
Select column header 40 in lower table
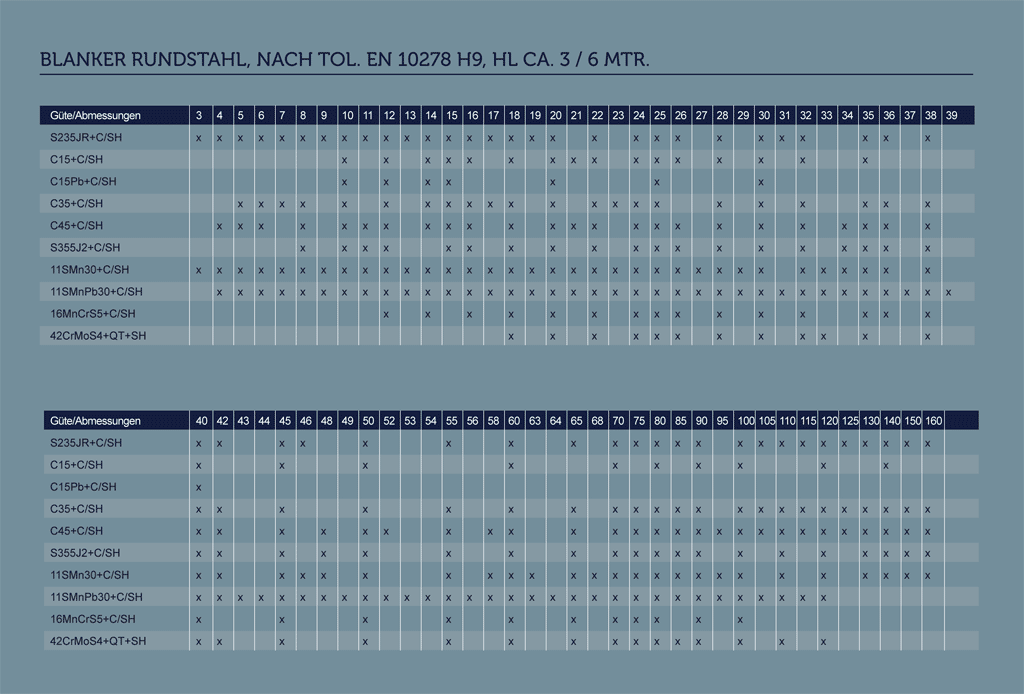(x=200, y=421)
